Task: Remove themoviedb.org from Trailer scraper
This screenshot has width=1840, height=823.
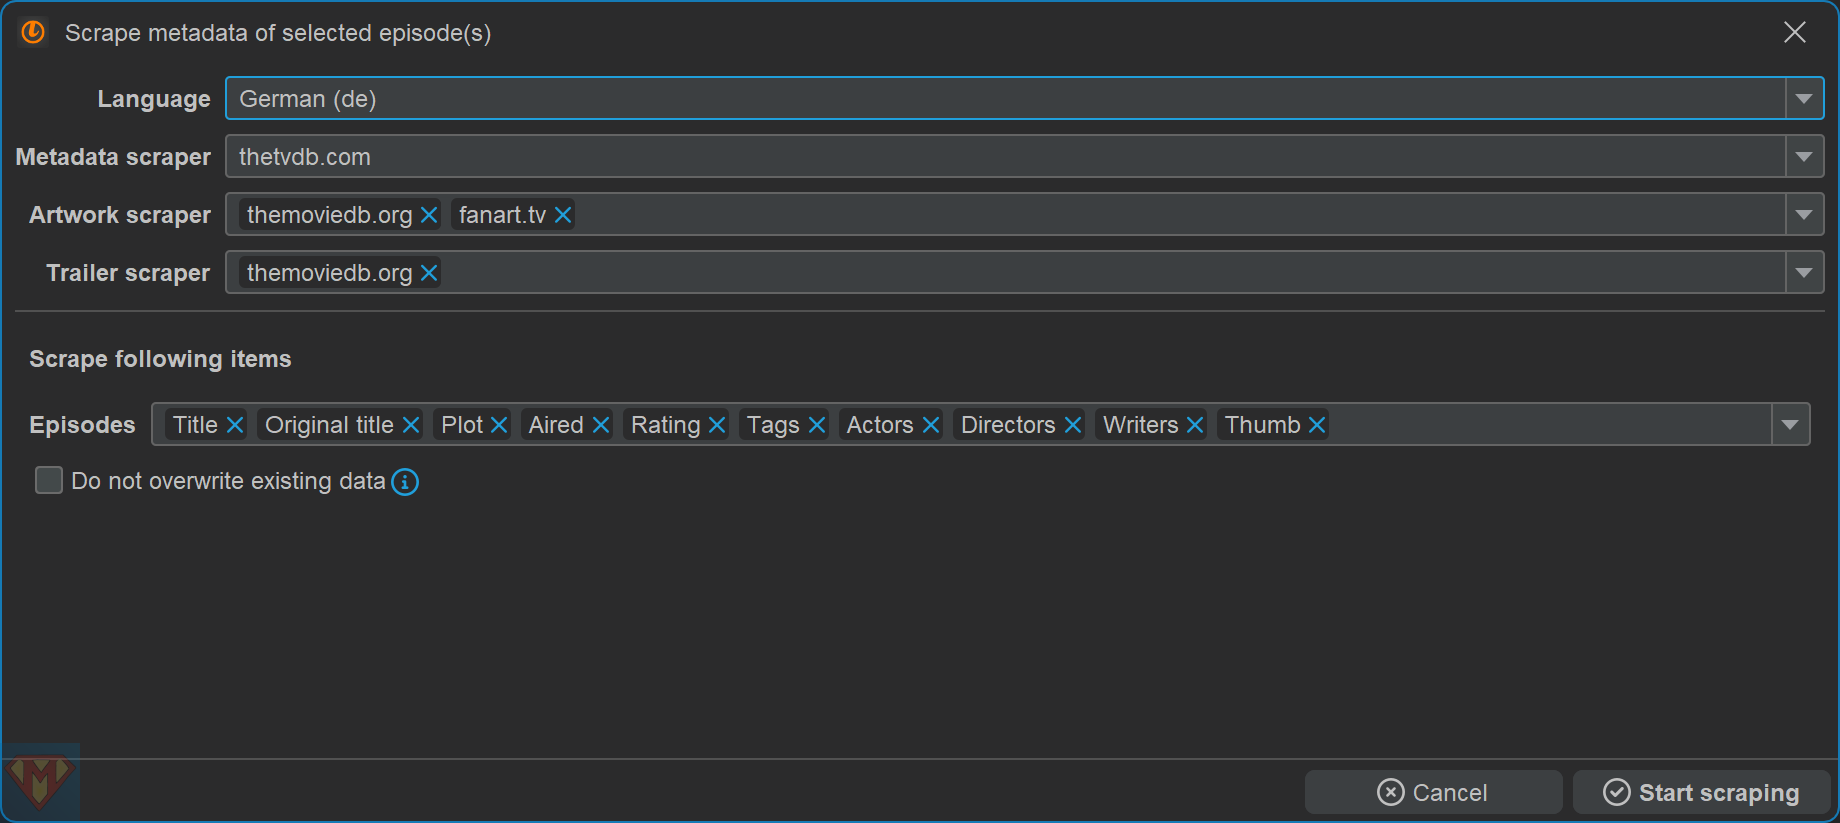Action: (429, 273)
